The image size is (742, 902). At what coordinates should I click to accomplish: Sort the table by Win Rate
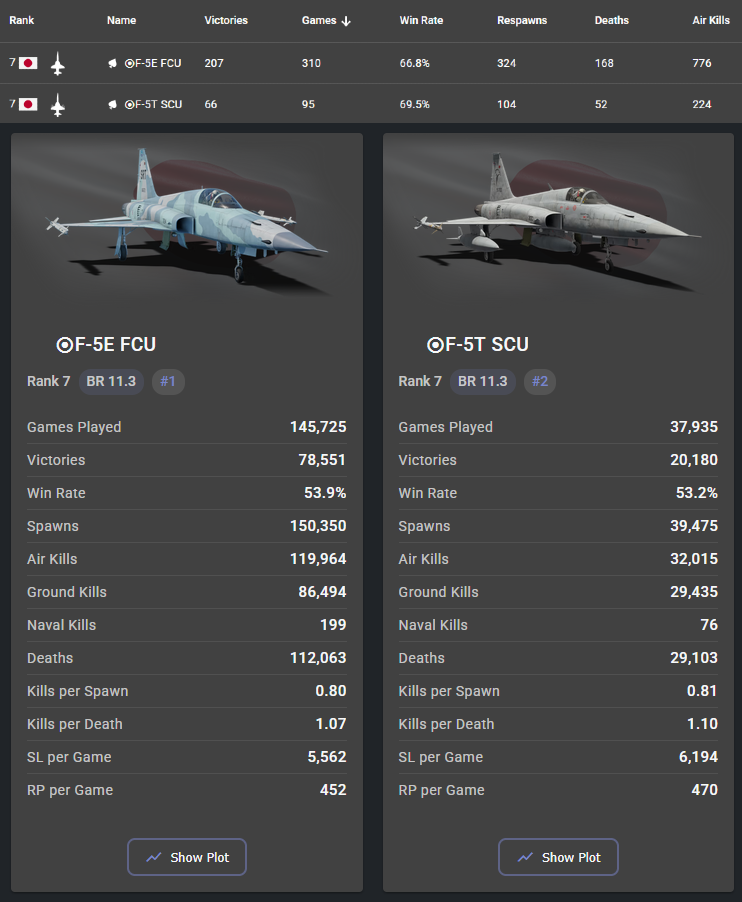[x=421, y=20]
